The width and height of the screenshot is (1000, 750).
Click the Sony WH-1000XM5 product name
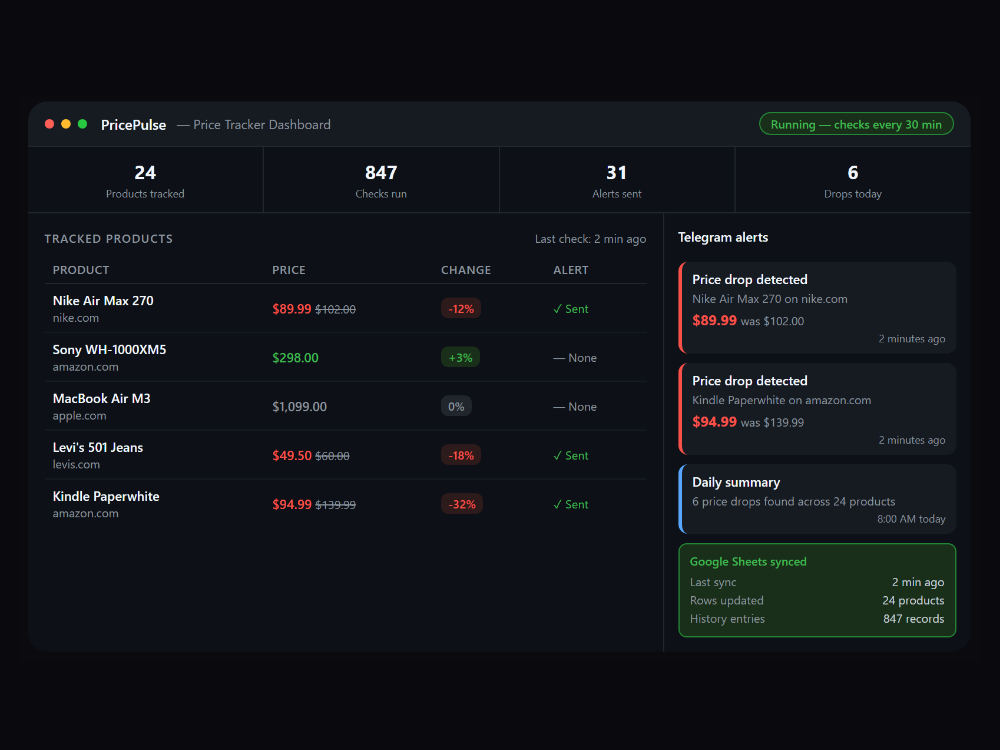point(109,350)
